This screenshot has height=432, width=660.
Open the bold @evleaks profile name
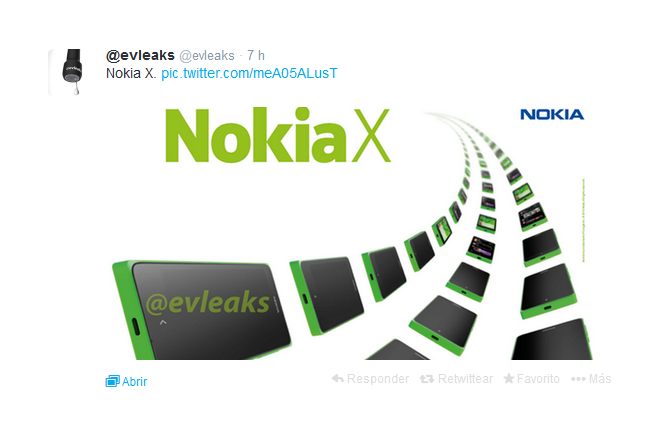tap(140, 55)
